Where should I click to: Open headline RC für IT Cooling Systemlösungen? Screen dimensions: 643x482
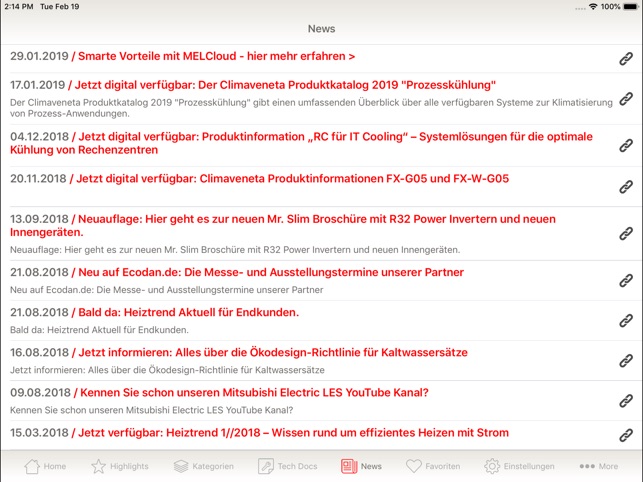point(301,143)
